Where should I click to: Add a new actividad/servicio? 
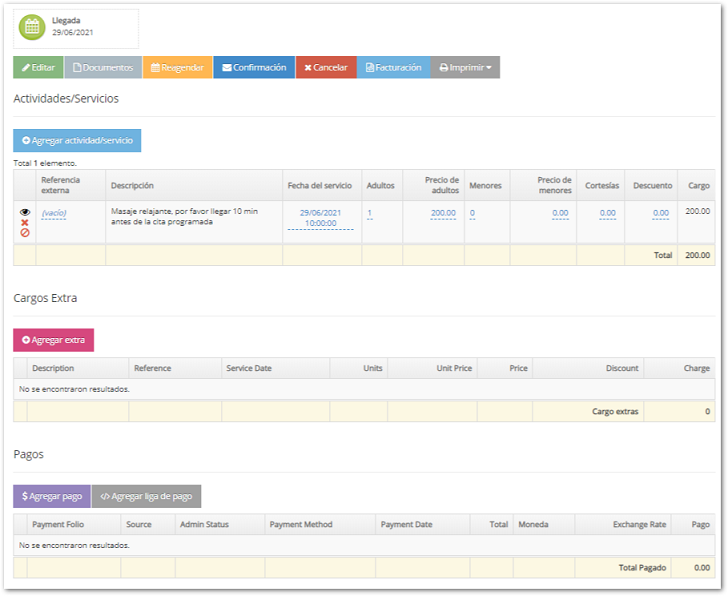(77, 141)
